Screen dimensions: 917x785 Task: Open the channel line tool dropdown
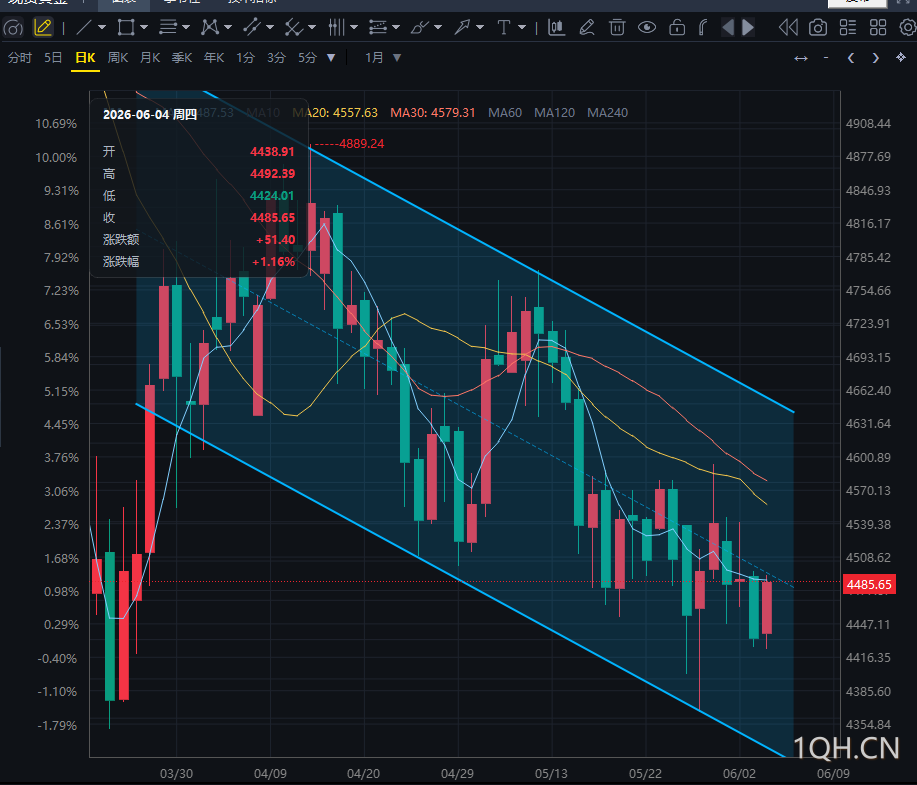(x=270, y=27)
